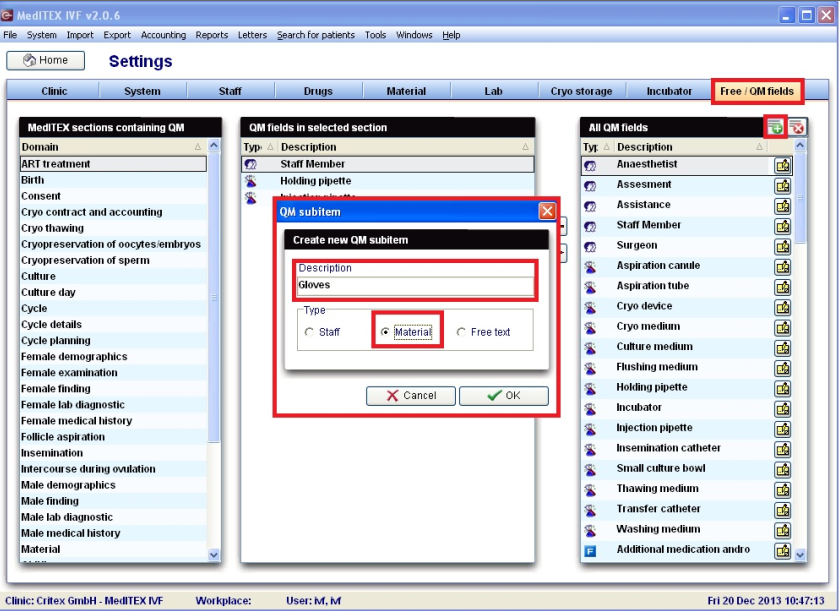This screenshot has height=611, width=840.
Task: Open the Help menu
Action: [451, 35]
